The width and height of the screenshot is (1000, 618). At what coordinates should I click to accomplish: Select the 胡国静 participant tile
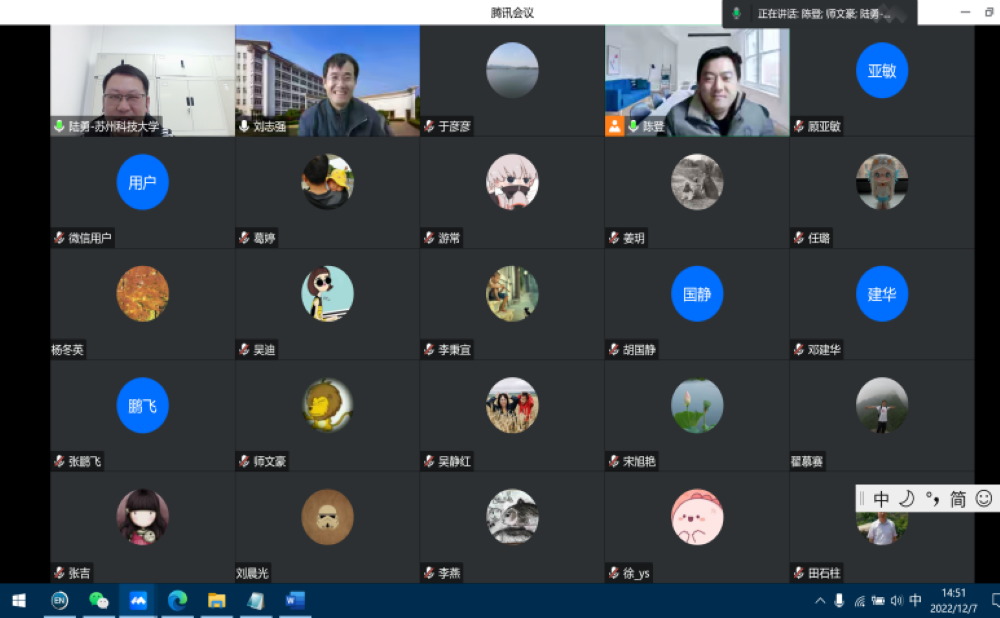pyautogui.click(x=696, y=304)
